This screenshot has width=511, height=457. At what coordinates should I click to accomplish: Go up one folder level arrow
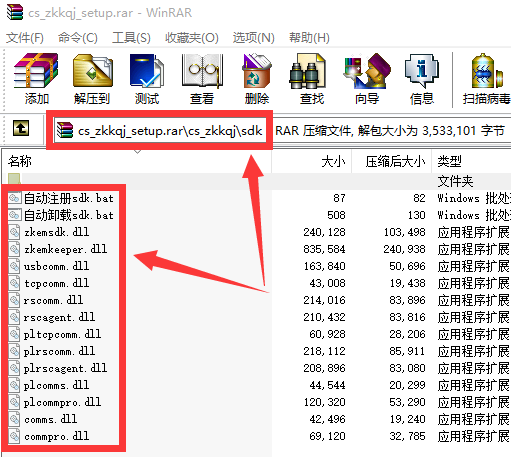pyautogui.click(x=21, y=128)
